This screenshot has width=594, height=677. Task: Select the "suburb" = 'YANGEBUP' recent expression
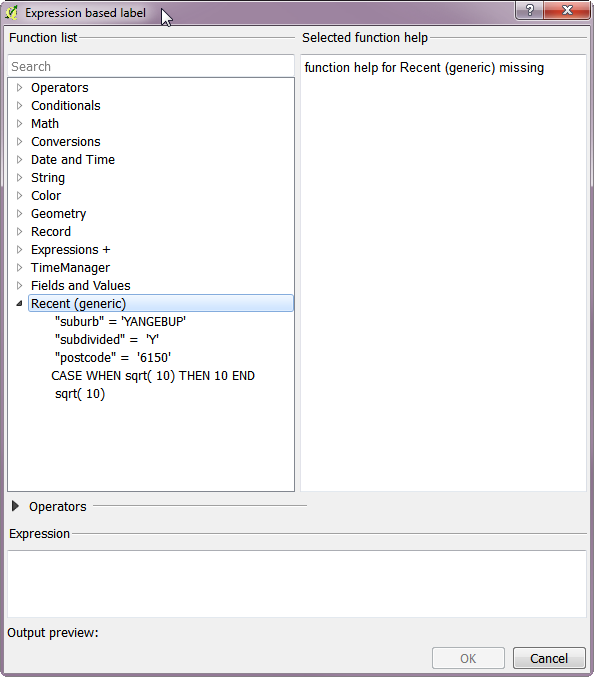click(x=120, y=322)
